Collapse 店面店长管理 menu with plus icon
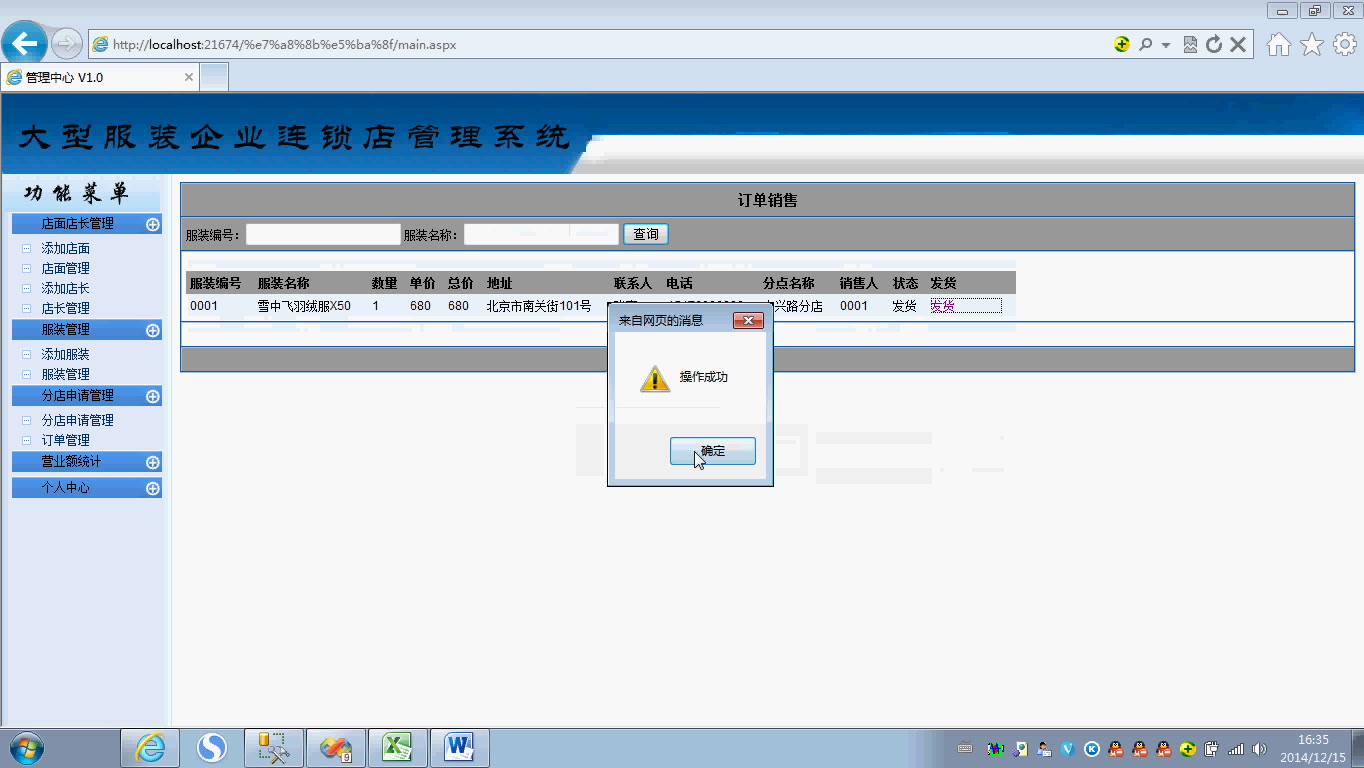 (x=153, y=224)
